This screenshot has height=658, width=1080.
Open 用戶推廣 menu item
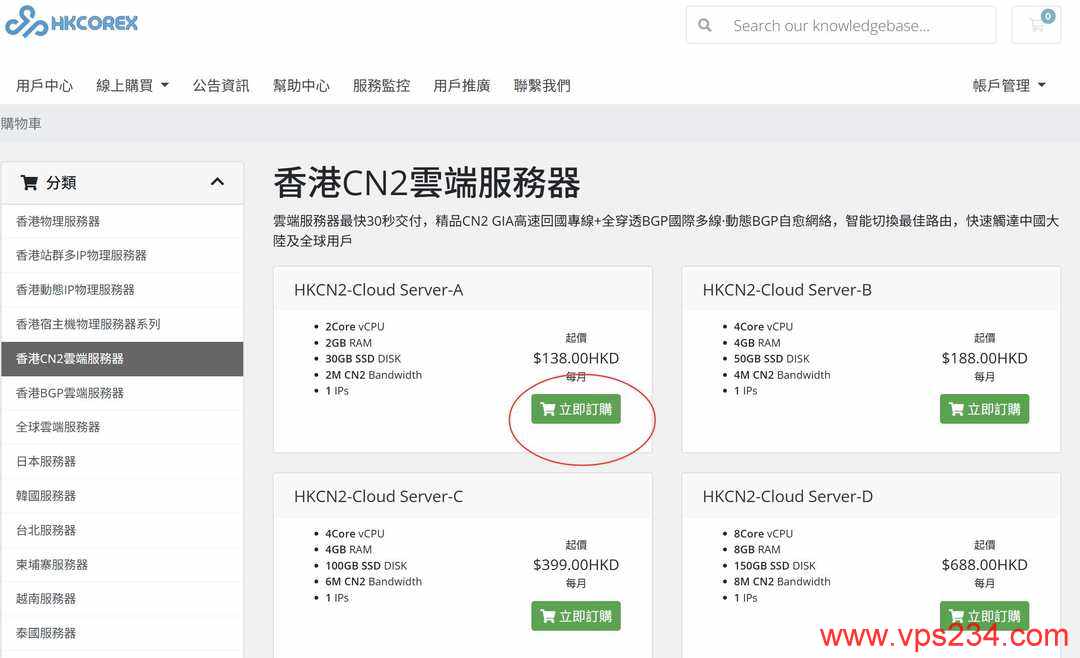tap(461, 85)
